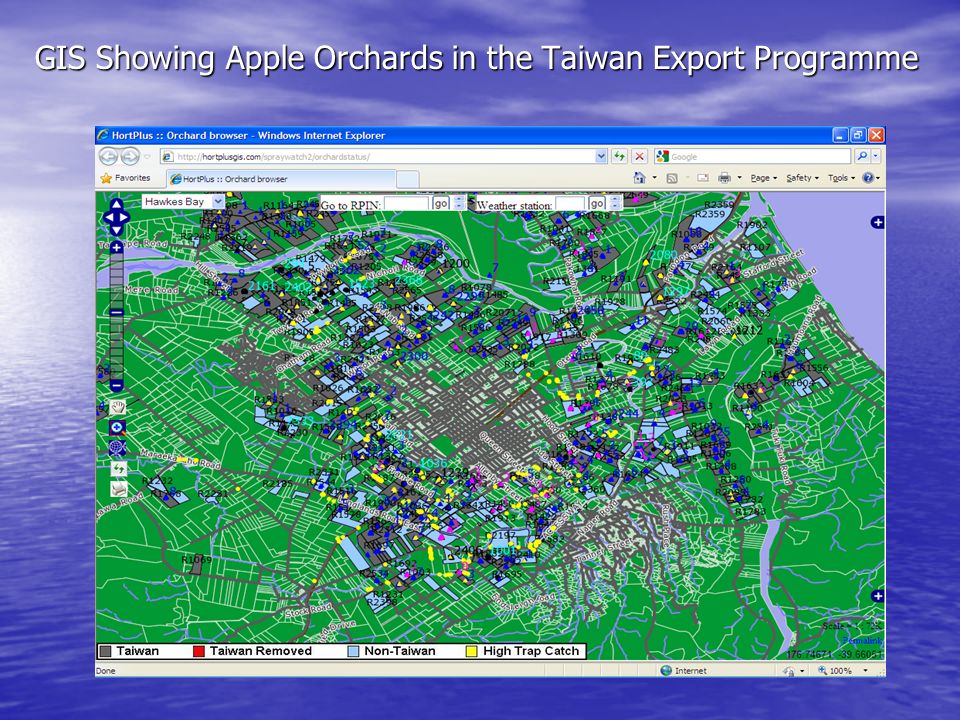This screenshot has width=960, height=720.
Task: Open the Home button dropdown arrow
Action: tap(654, 178)
